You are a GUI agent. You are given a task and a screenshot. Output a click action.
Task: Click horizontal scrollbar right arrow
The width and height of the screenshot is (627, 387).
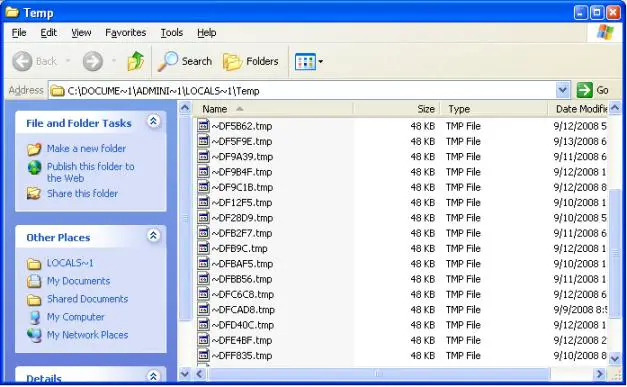[600, 374]
